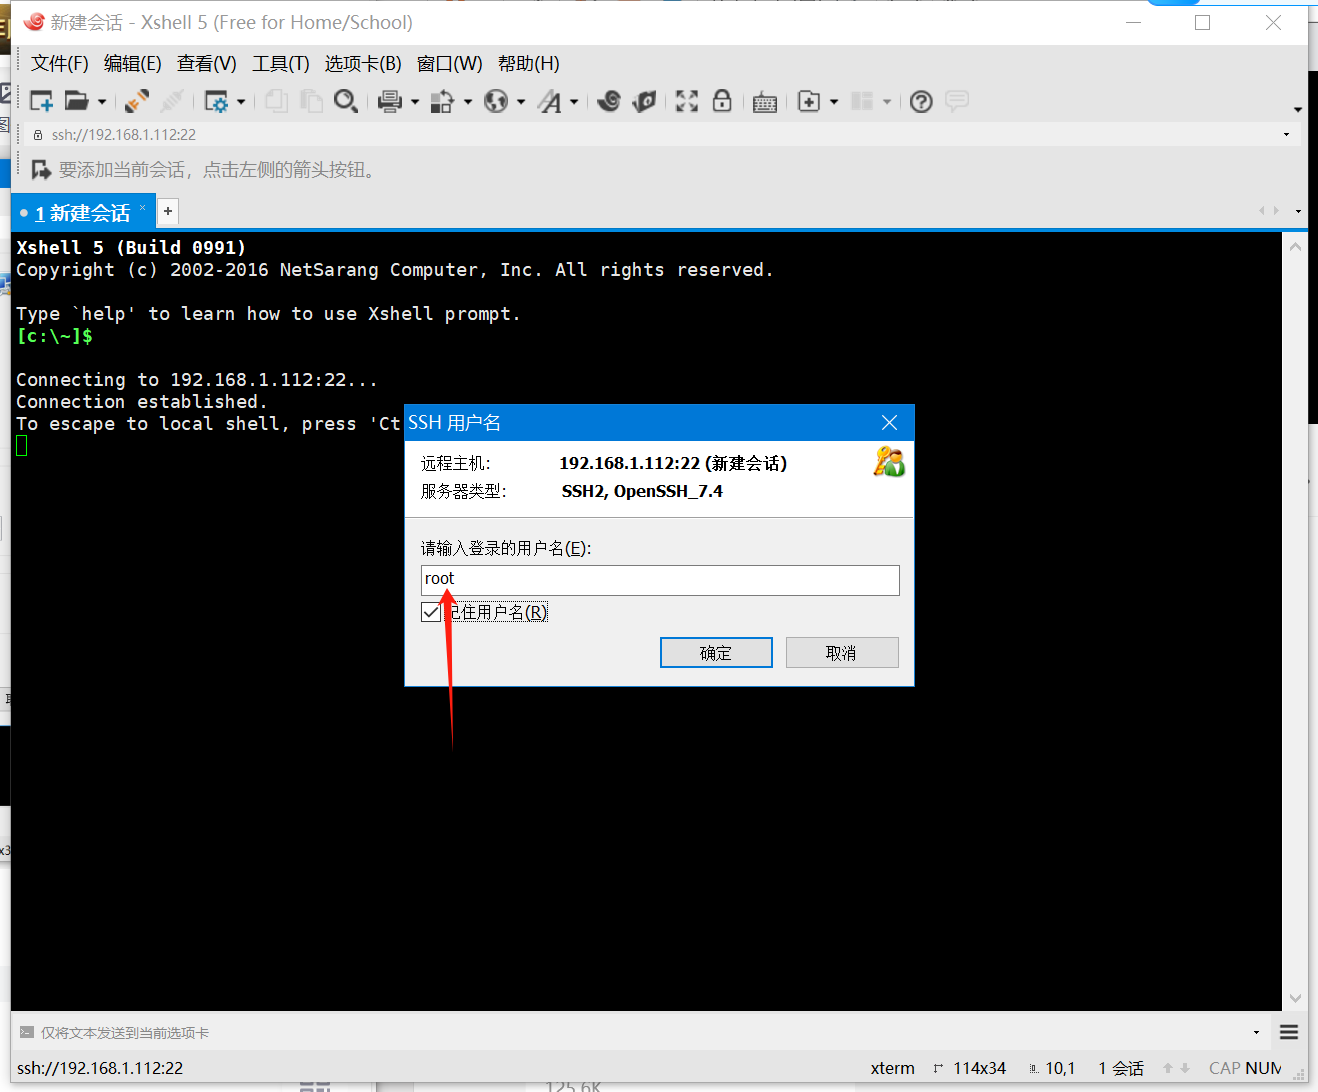Viewport: 1318px width, 1092px height.
Task: Toggle full screen mode icon
Action: click(x=686, y=100)
